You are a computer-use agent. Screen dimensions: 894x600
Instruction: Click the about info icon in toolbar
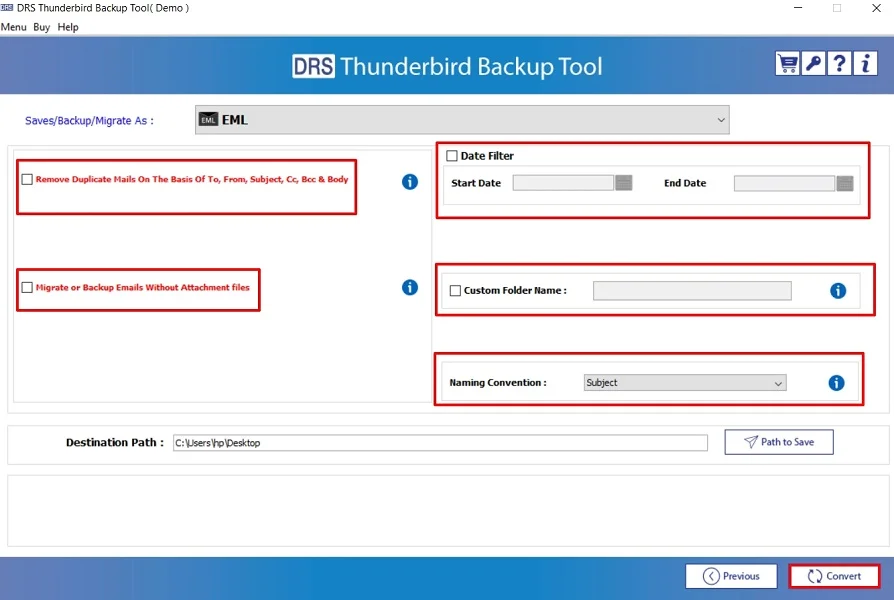pos(864,63)
